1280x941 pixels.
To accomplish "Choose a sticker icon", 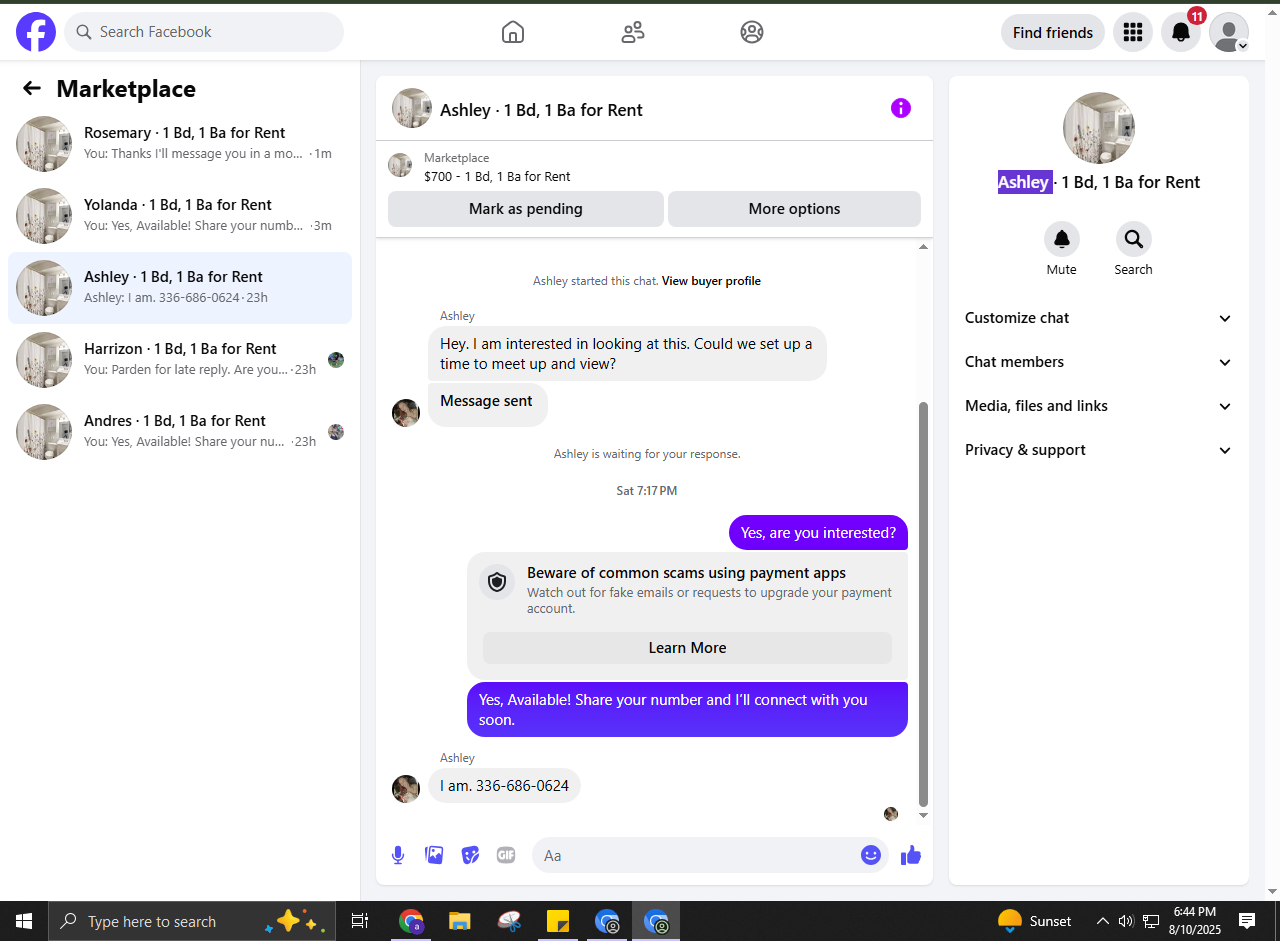I will click(470, 855).
